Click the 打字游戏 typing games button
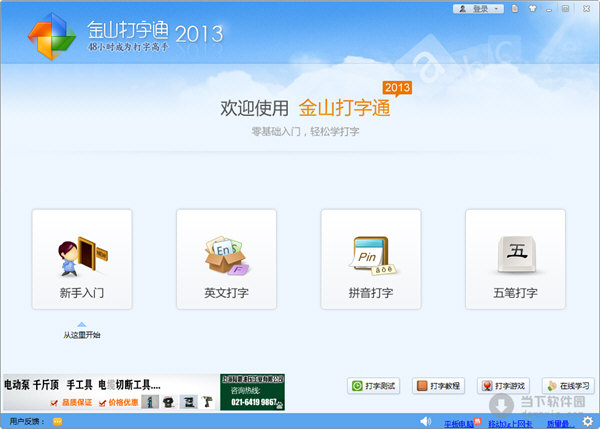This screenshot has height=429, width=600. [x=504, y=386]
